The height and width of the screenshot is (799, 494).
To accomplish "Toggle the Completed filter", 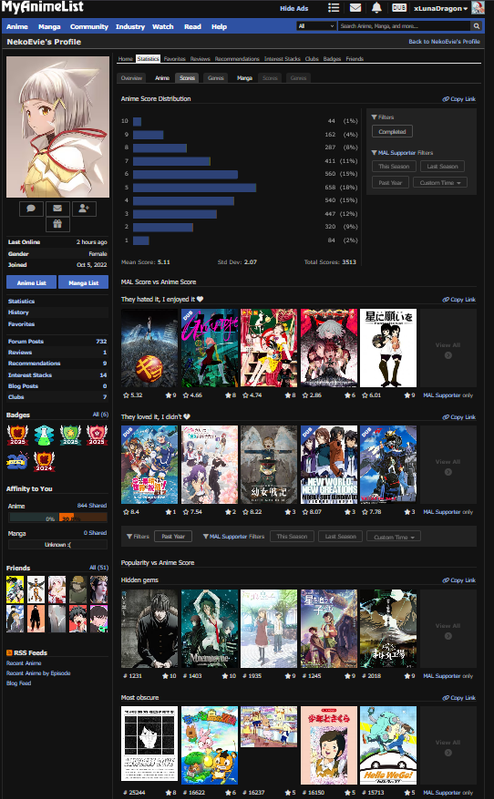I will coord(392,131).
